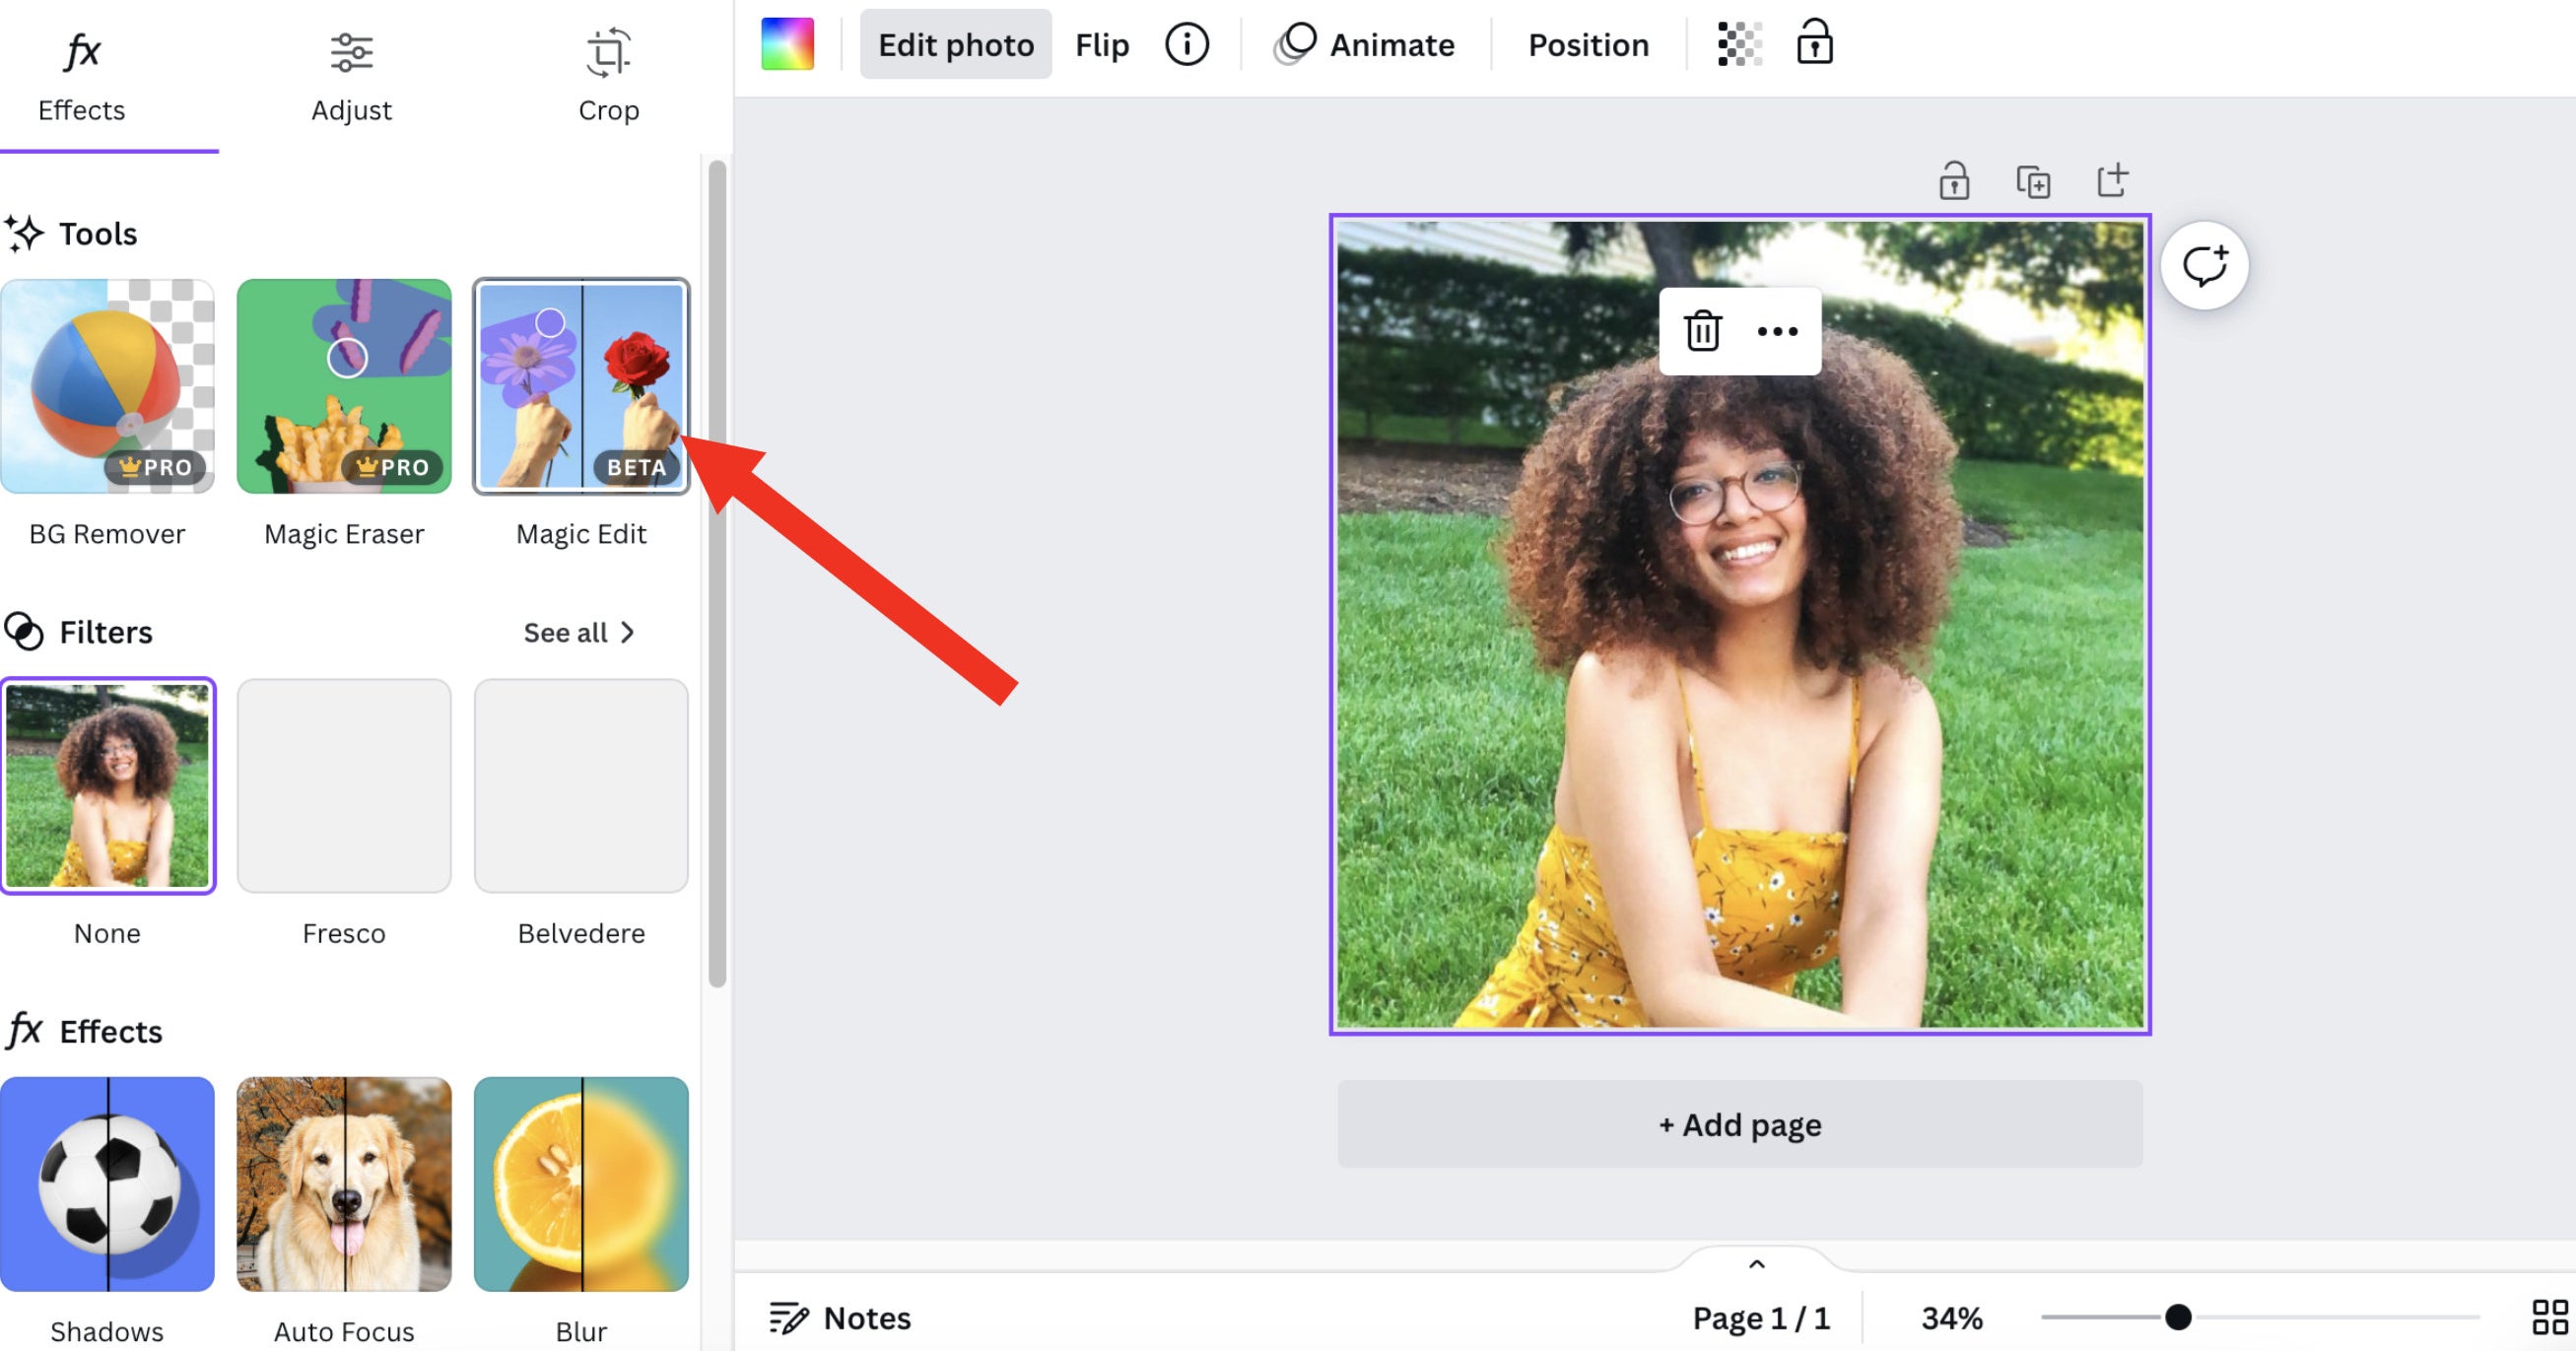The height and width of the screenshot is (1351, 2576).
Task: Duplicate page icon above canvas
Action: pyautogui.click(x=2033, y=182)
